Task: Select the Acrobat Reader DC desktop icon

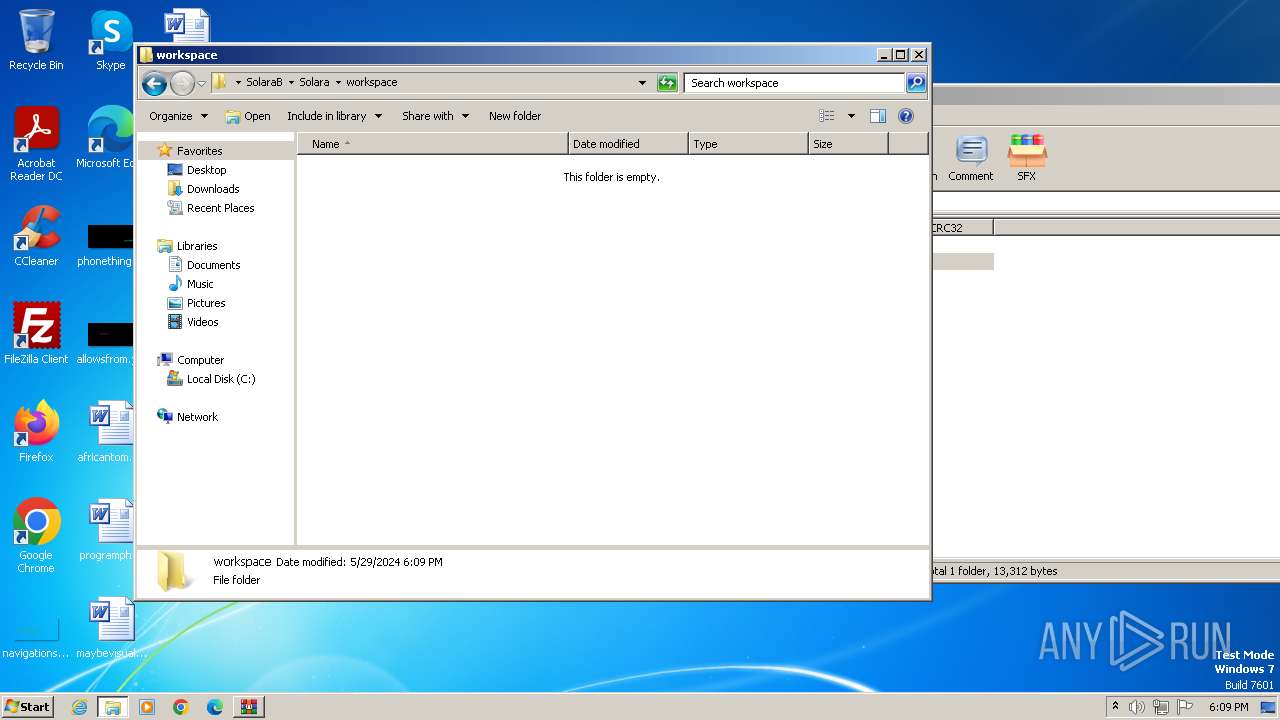Action: 36,144
